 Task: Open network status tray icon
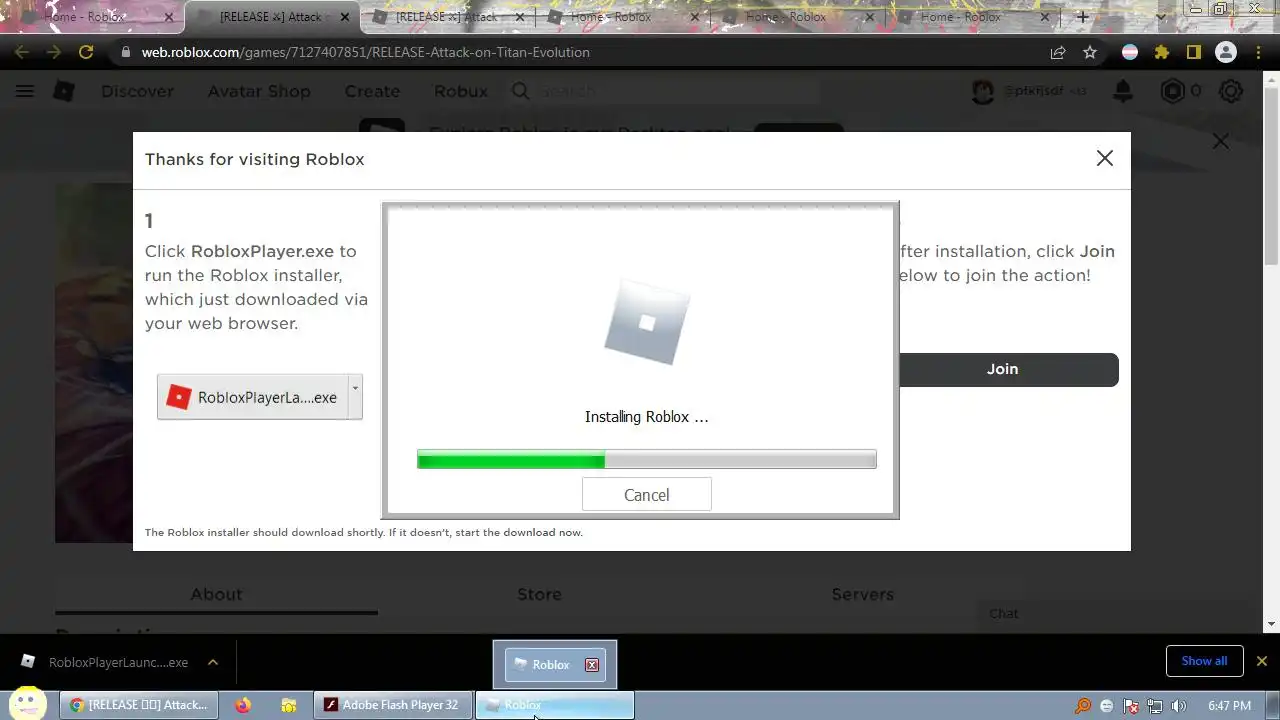(x=1155, y=705)
